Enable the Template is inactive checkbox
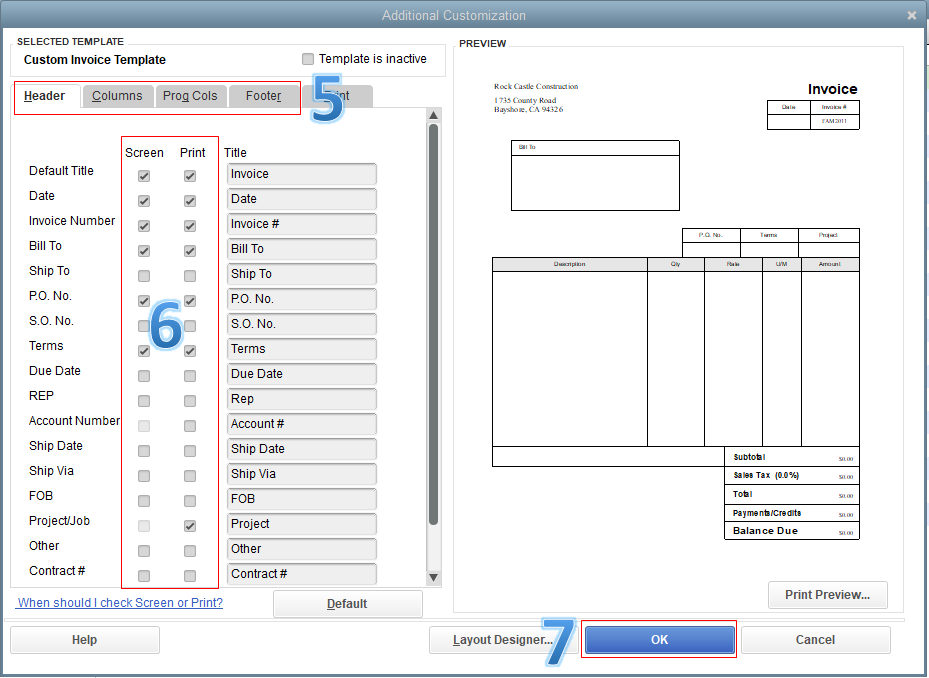929x678 pixels. coord(308,59)
